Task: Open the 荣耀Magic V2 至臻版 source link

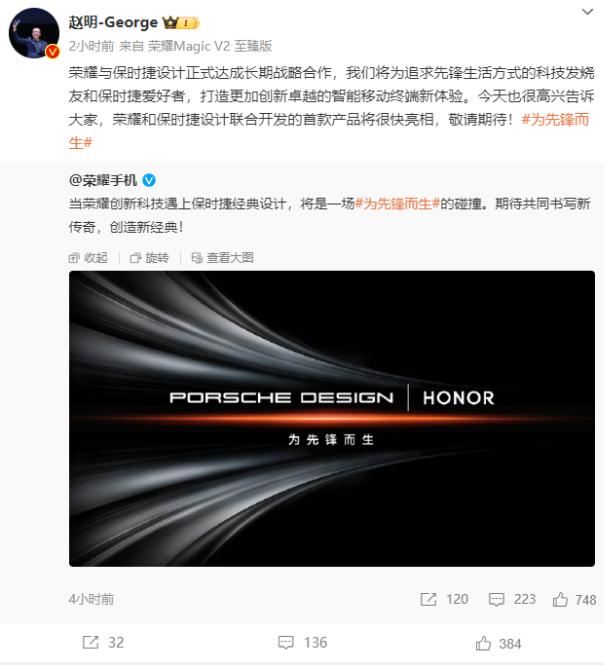Action: [x=210, y=46]
